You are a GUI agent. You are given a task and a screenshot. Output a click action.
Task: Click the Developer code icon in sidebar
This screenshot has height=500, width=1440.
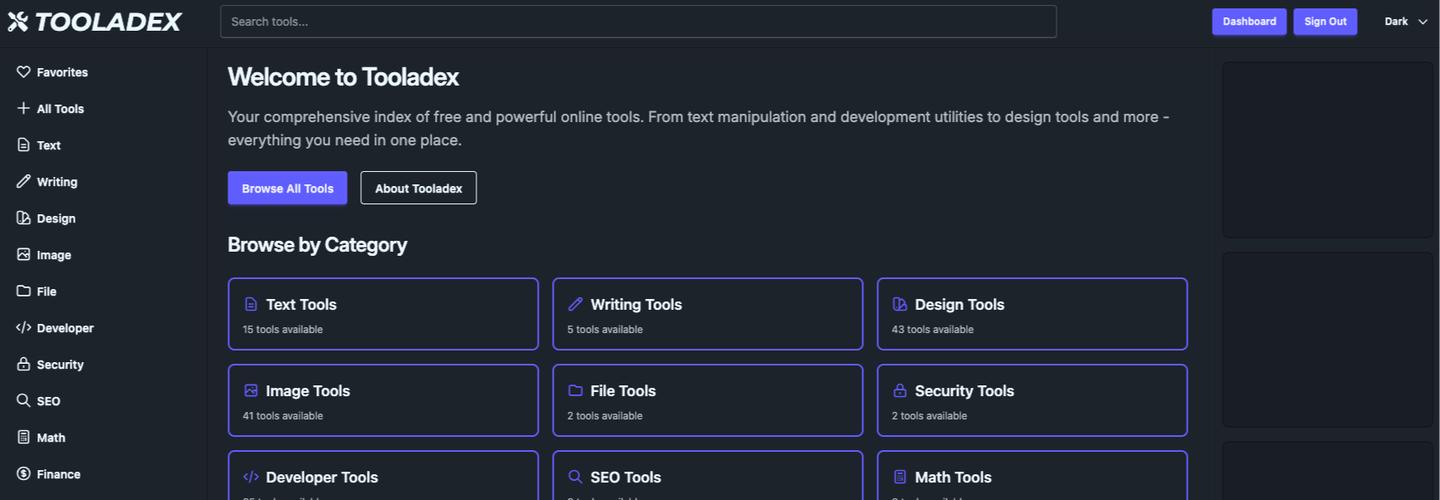(24, 327)
